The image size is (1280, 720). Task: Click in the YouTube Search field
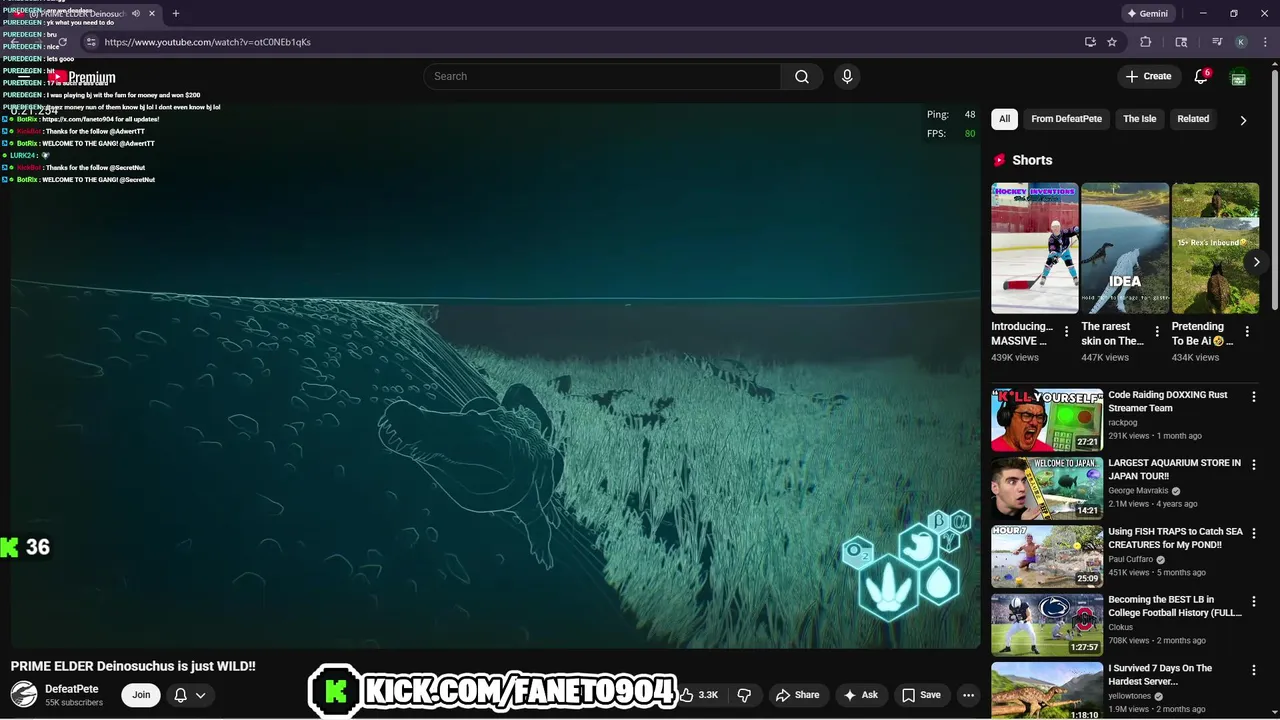602,77
